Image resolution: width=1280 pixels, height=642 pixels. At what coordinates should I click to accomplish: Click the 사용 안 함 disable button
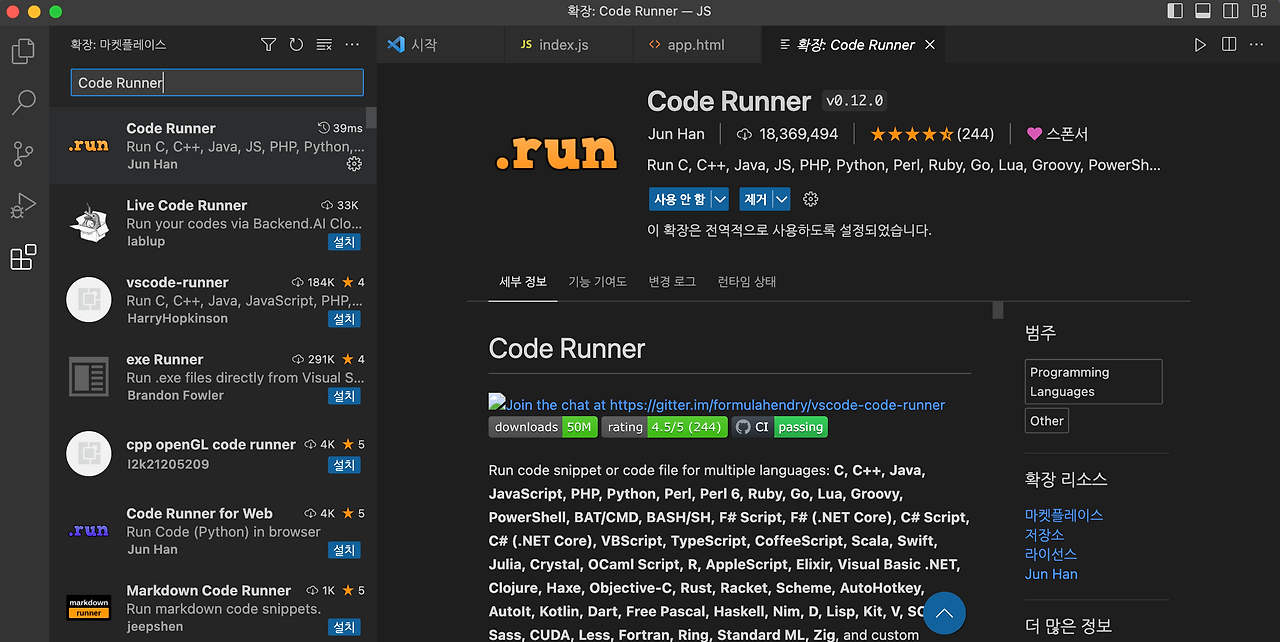pos(679,199)
